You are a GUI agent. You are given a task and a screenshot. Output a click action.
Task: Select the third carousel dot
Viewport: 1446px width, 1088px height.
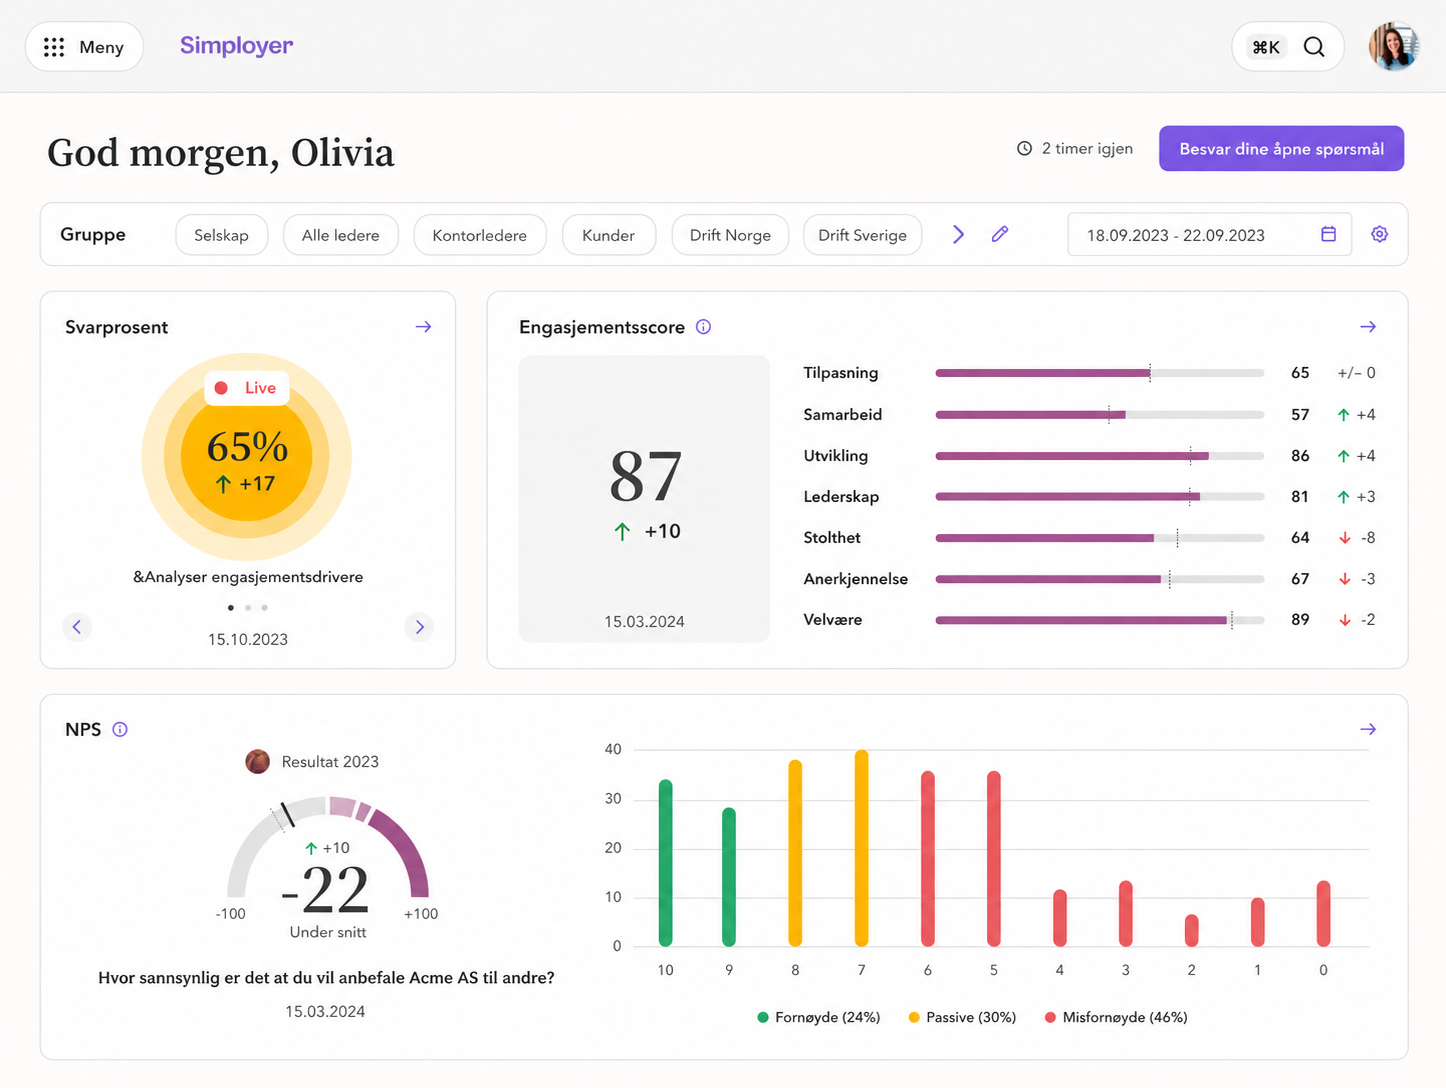264,608
